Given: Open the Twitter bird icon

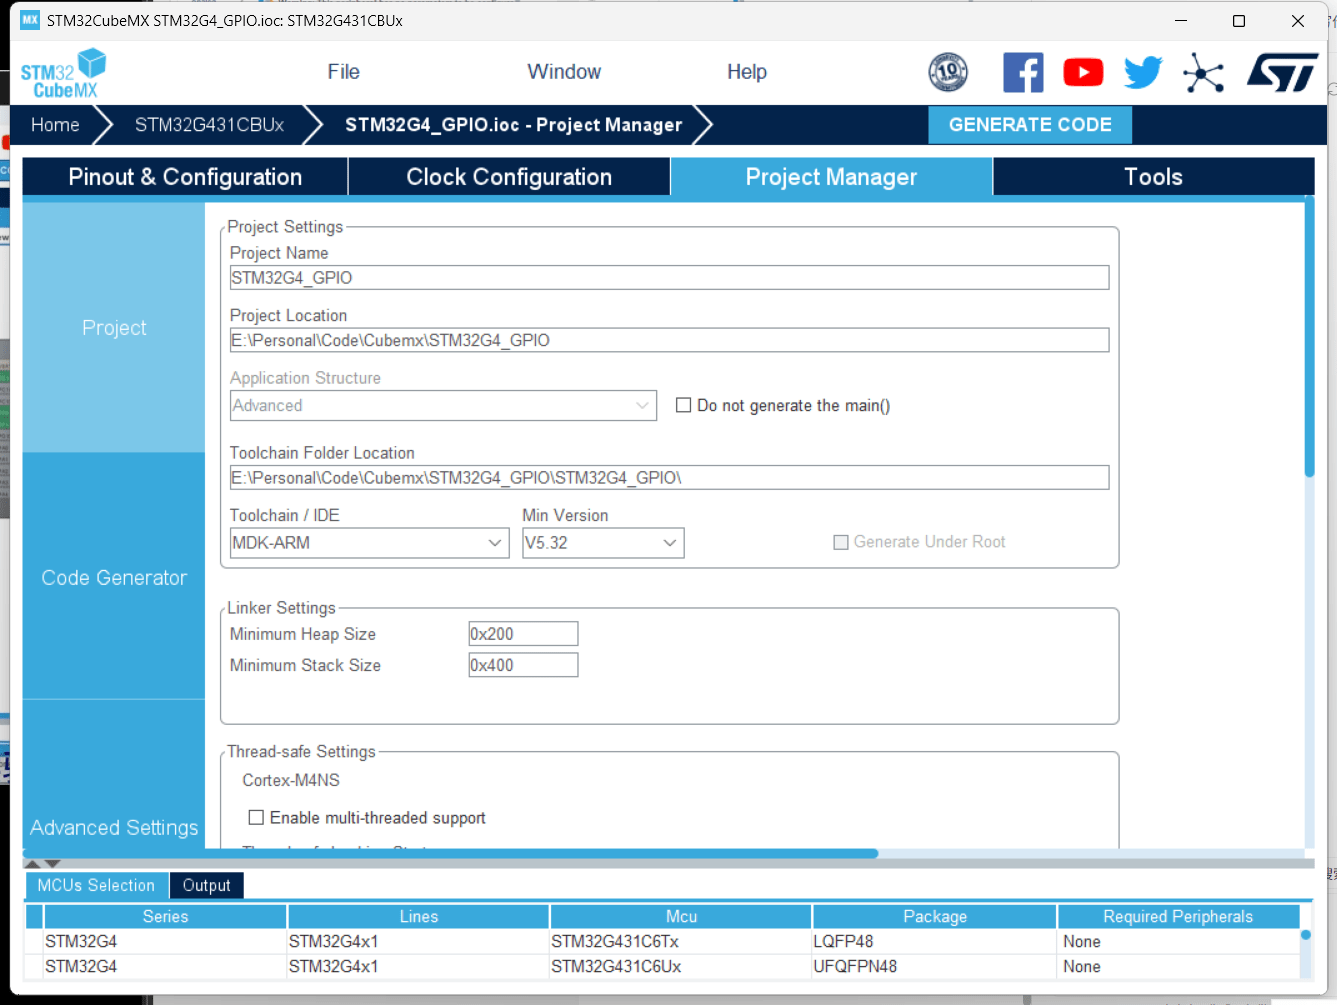Looking at the screenshot, I should [1143, 73].
